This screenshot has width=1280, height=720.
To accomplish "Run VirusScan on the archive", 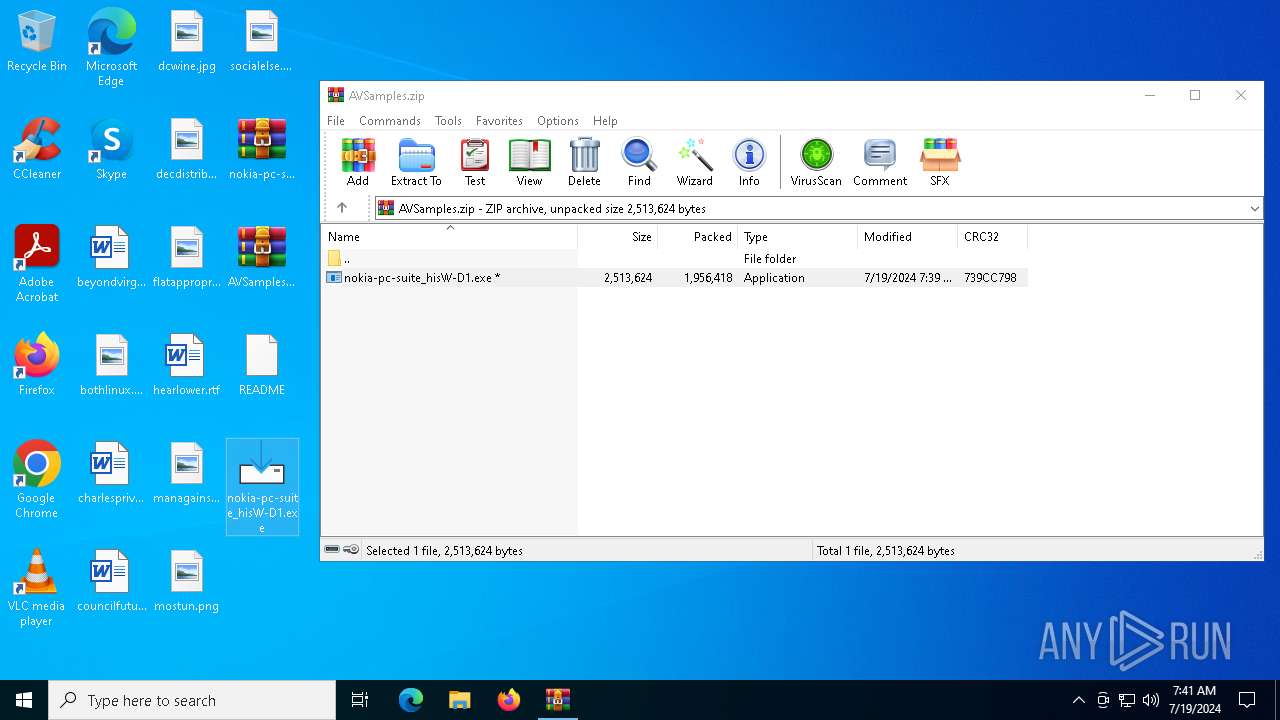I will [x=816, y=162].
